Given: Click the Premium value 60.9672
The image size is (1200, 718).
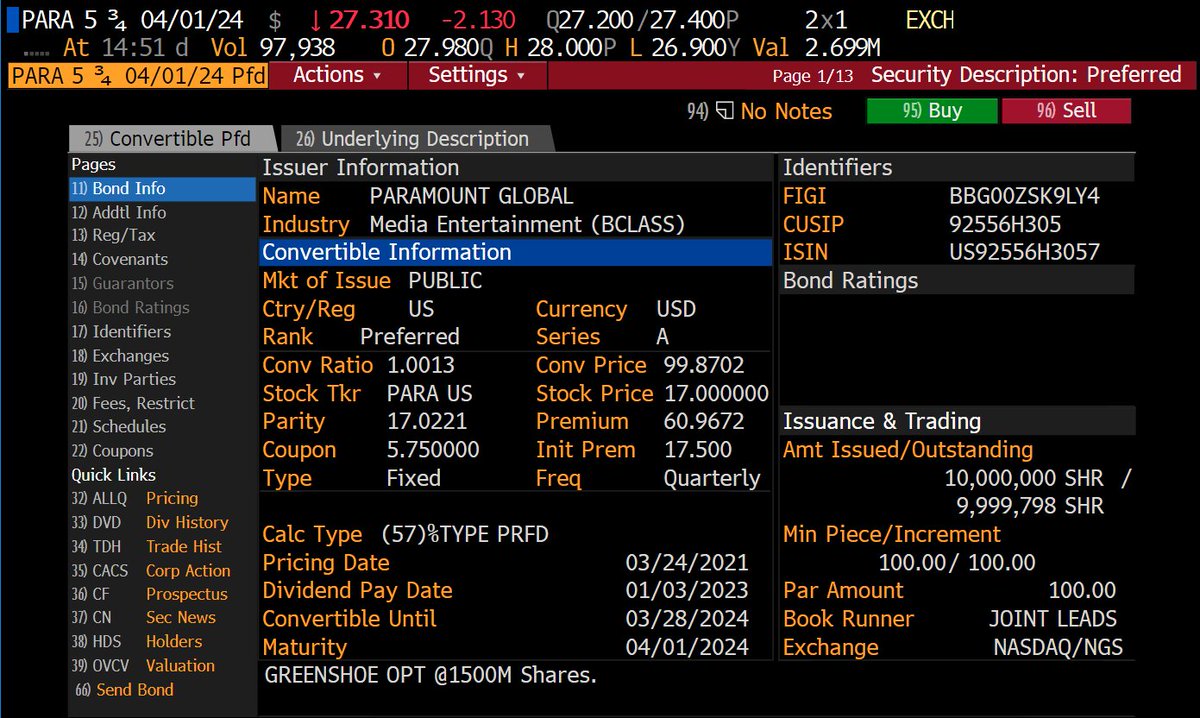Looking at the screenshot, I should click(x=704, y=421).
